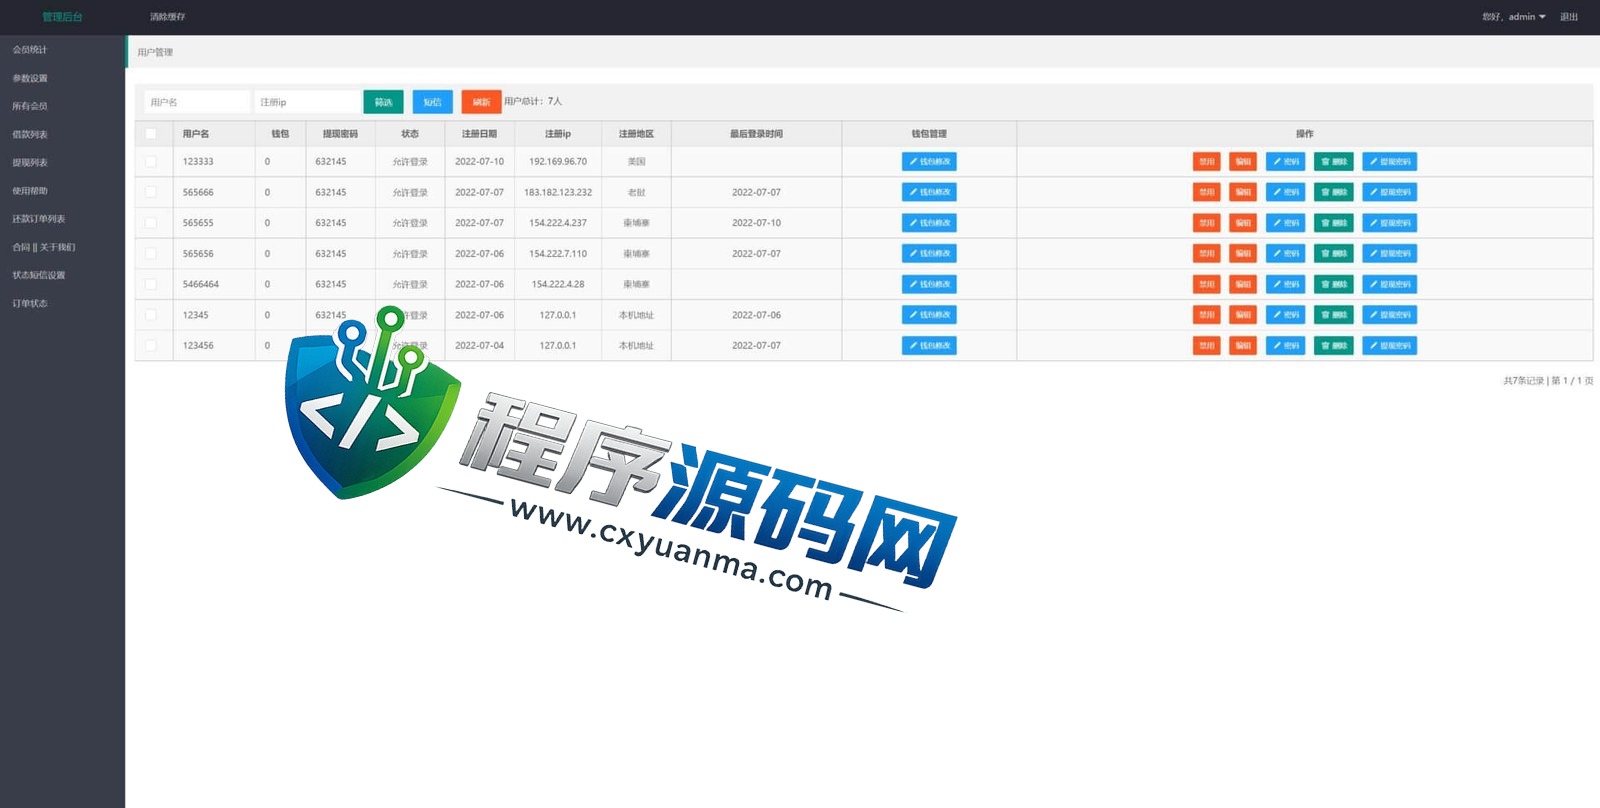The width and height of the screenshot is (1600, 808).
Task: Tick the checkbox for user 5466464
Action: click(x=151, y=284)
